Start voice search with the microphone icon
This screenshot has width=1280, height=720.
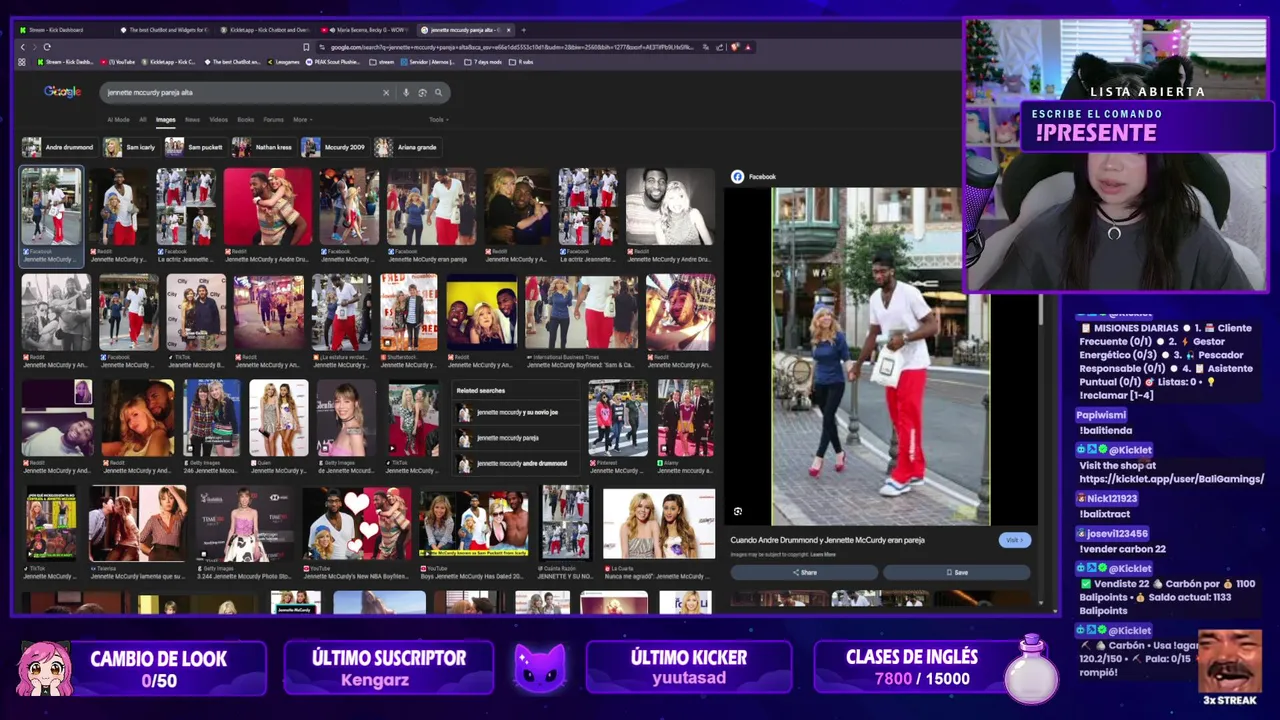(x=406, y=92)
